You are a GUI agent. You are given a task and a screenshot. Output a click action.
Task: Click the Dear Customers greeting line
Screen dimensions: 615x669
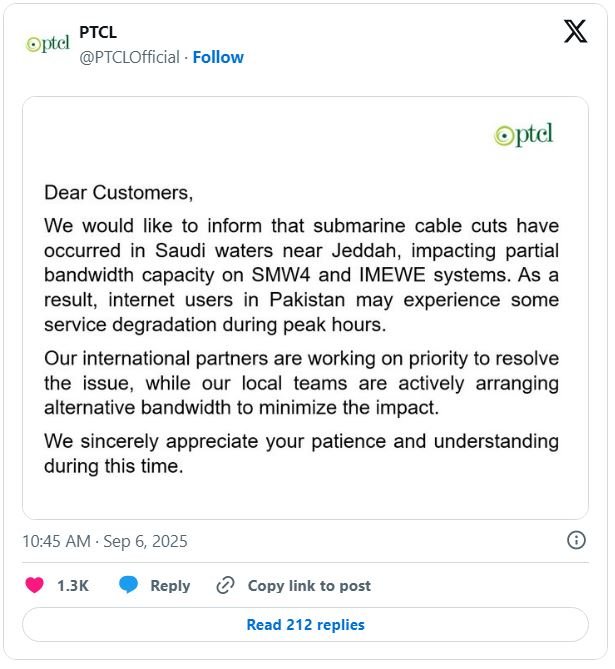[x=118, y=191]
